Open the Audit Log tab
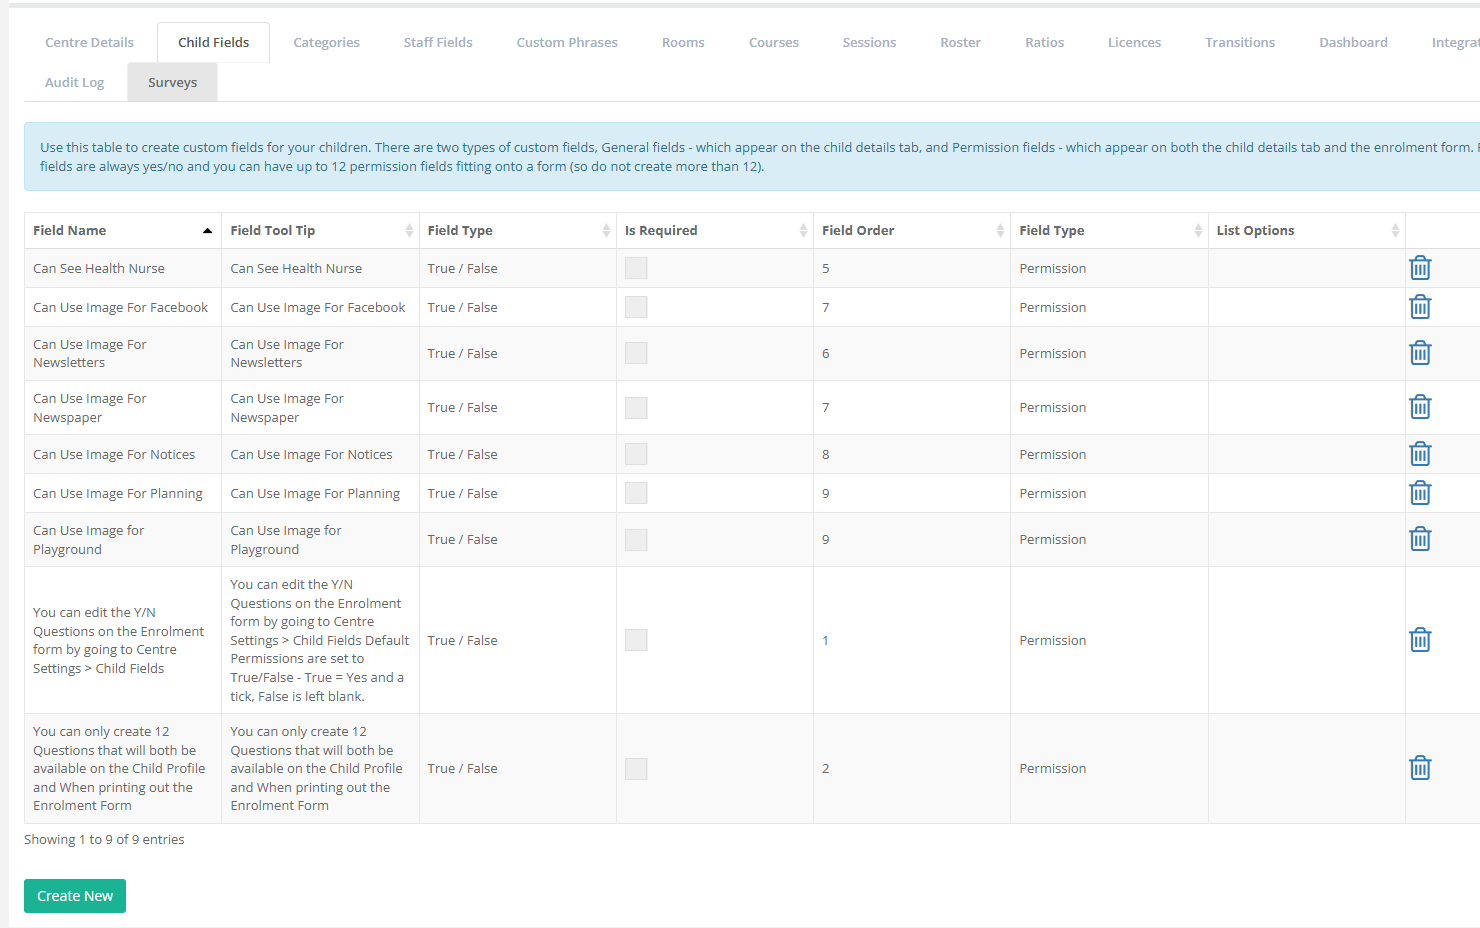The width and height of the screenshot is (1480, 928). (x=74, y=82)
